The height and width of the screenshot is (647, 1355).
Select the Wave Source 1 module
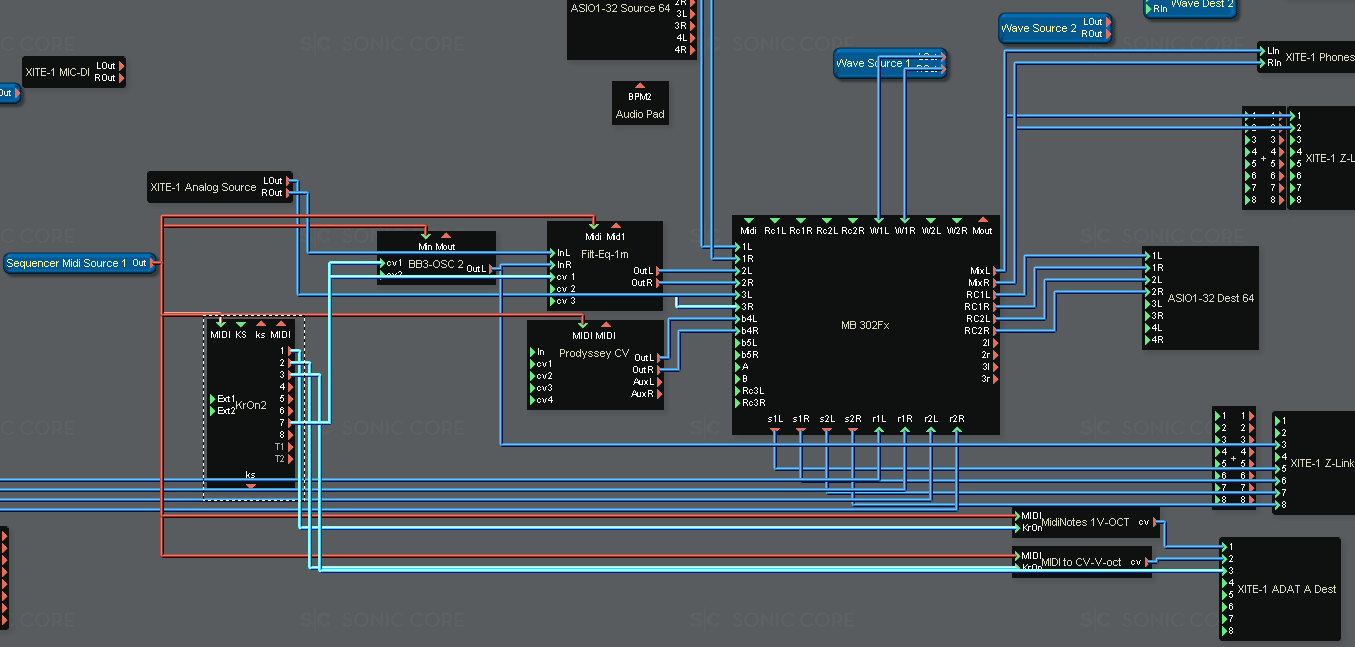[872, 63]
